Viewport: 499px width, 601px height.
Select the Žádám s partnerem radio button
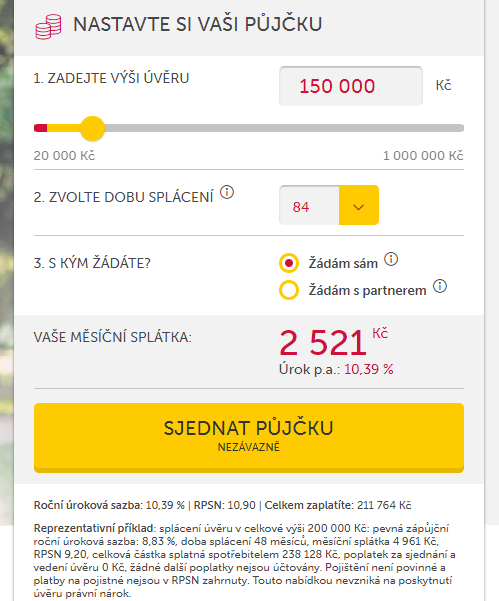289,290
